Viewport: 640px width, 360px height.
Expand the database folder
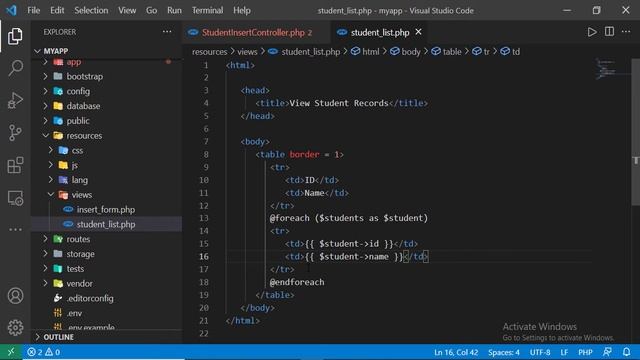pos(107,106)
